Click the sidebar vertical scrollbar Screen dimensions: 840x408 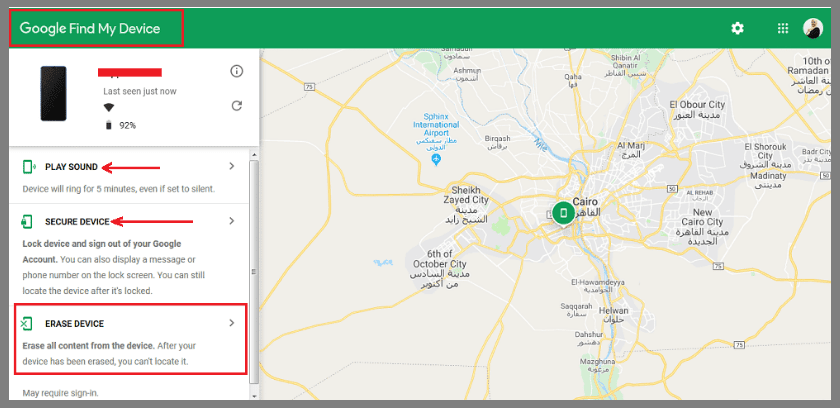tap(254, 270)
